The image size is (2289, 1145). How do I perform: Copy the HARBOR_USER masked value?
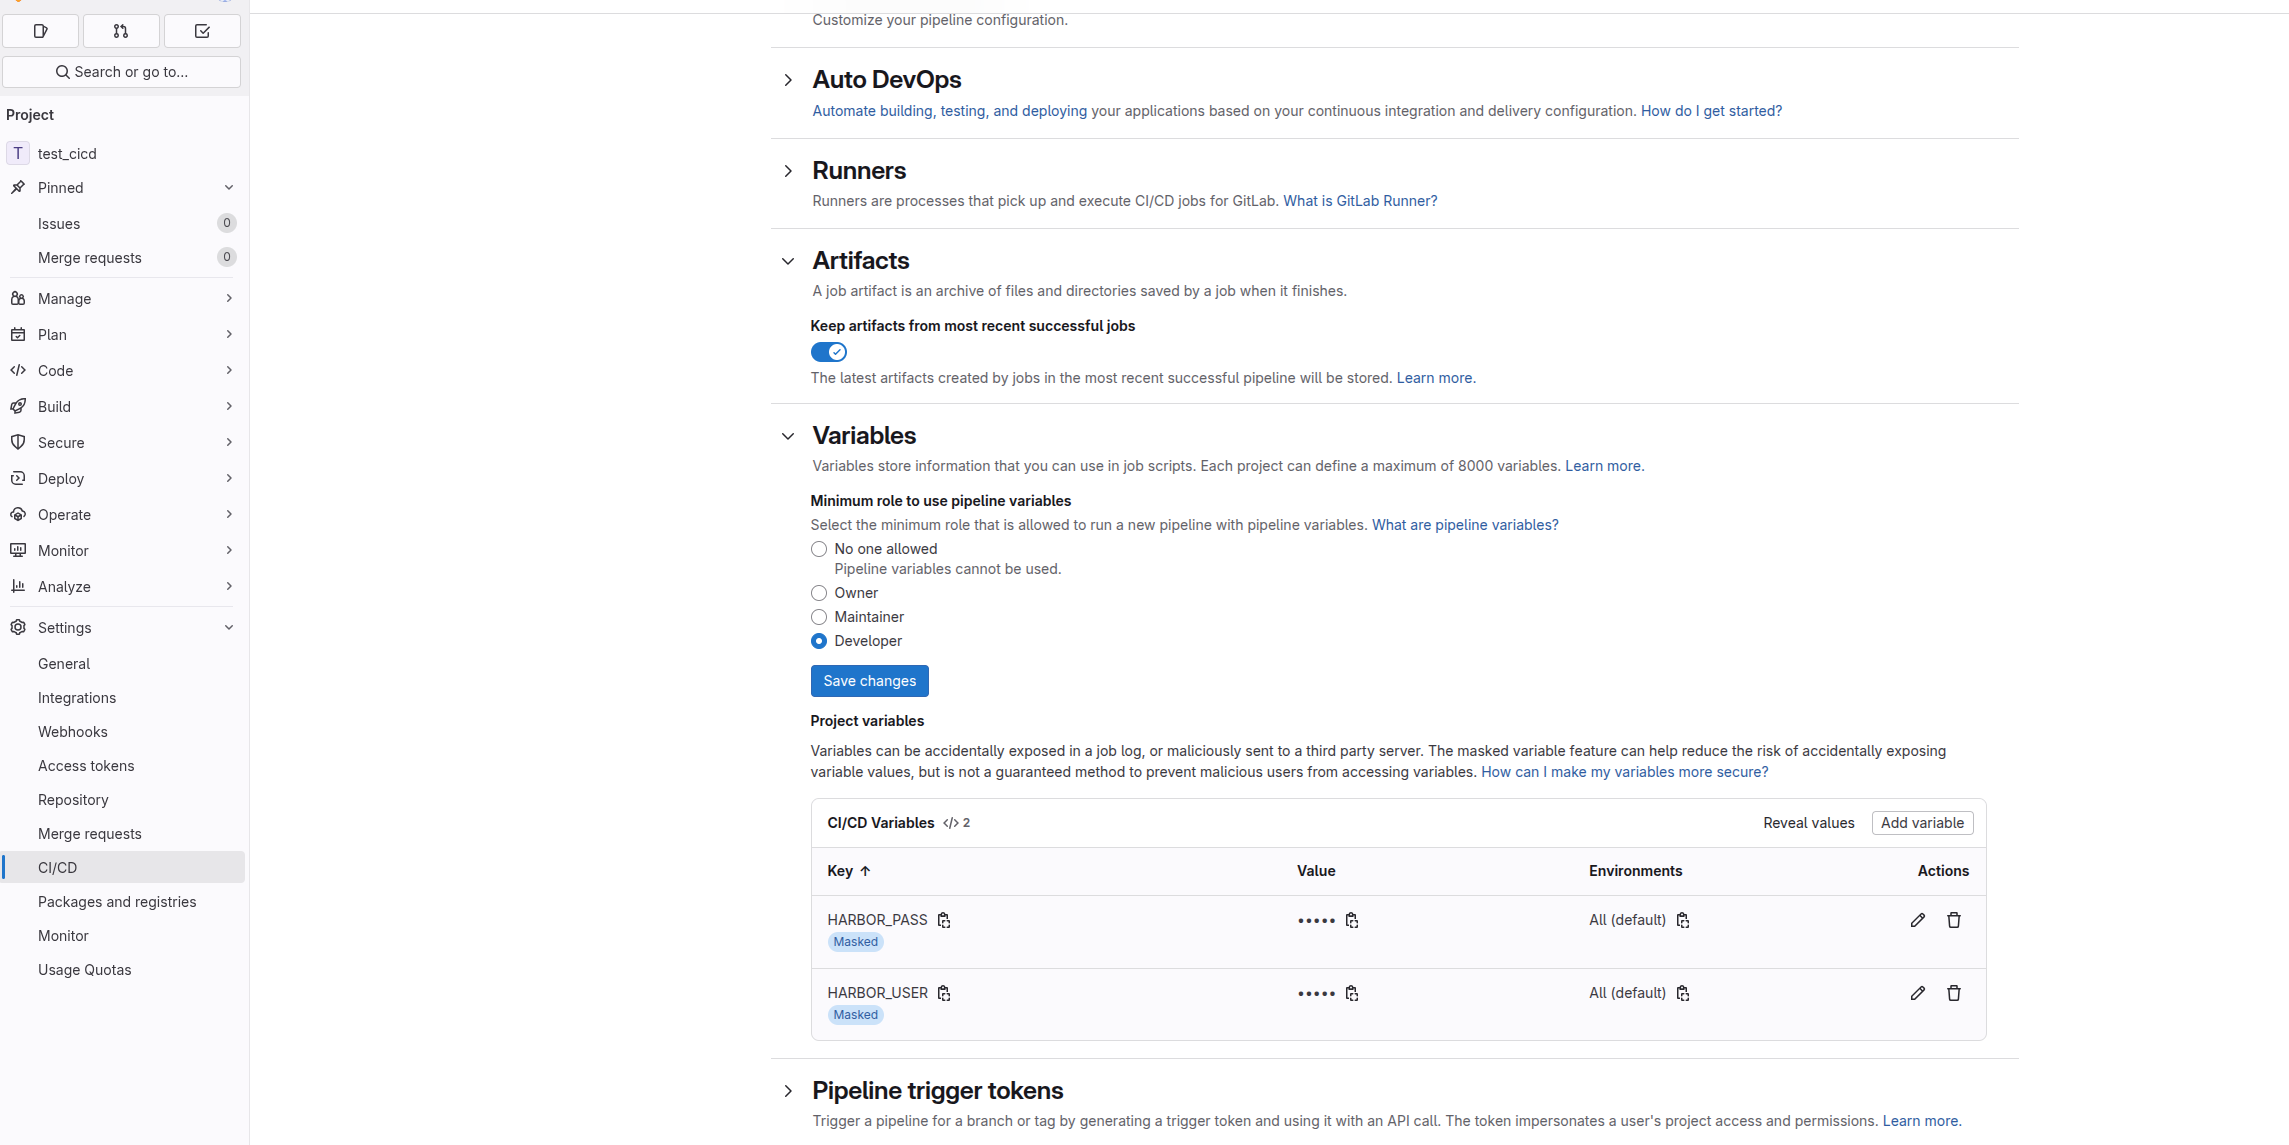(x=1352, y=993)
